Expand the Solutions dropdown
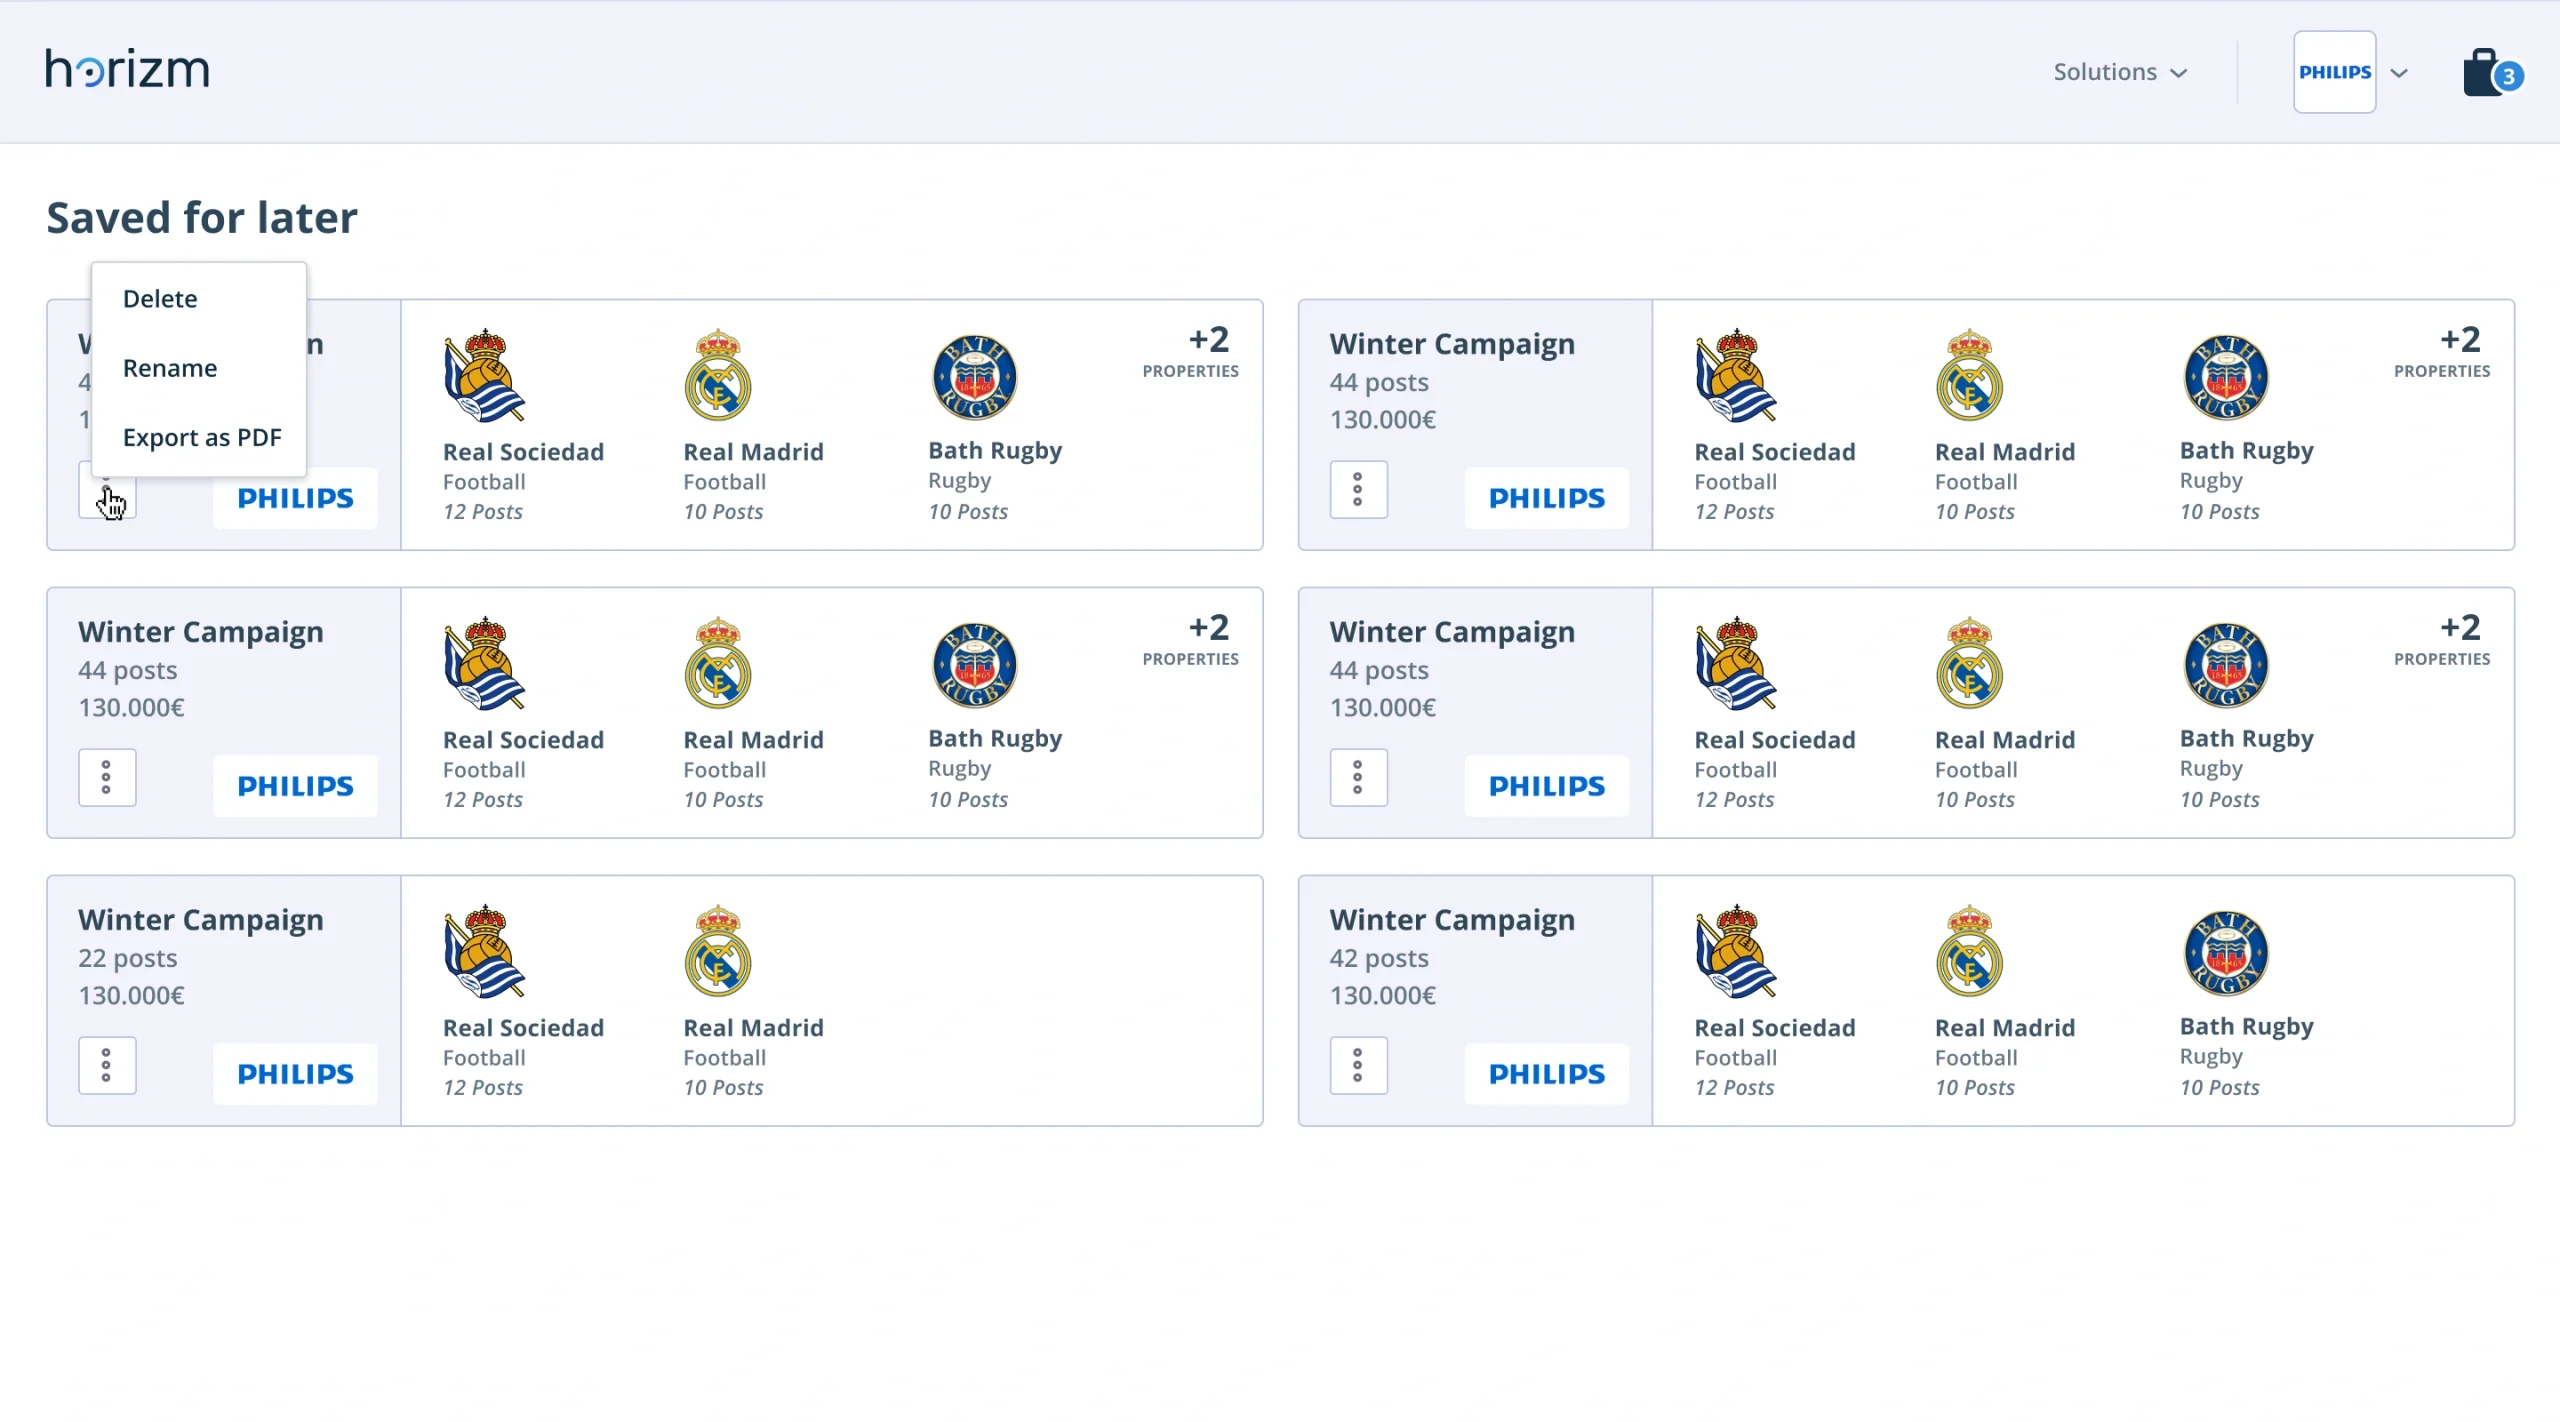 pyautogui.click(x=2120, y=72)
